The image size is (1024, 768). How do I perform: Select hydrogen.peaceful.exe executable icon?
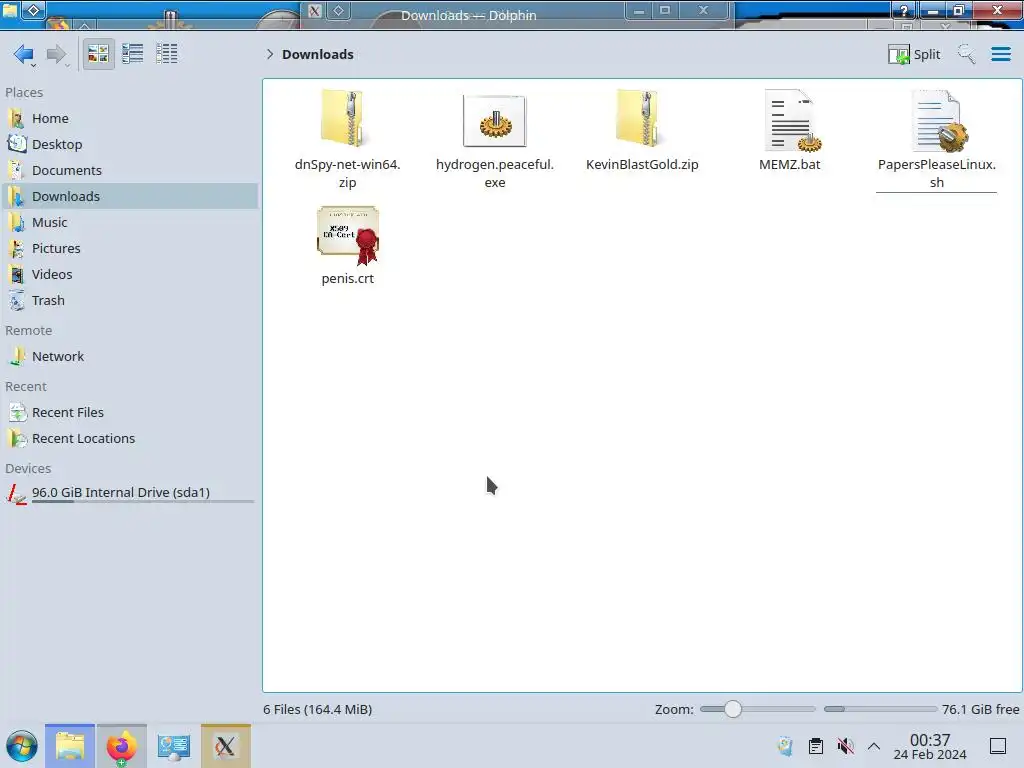494,121
